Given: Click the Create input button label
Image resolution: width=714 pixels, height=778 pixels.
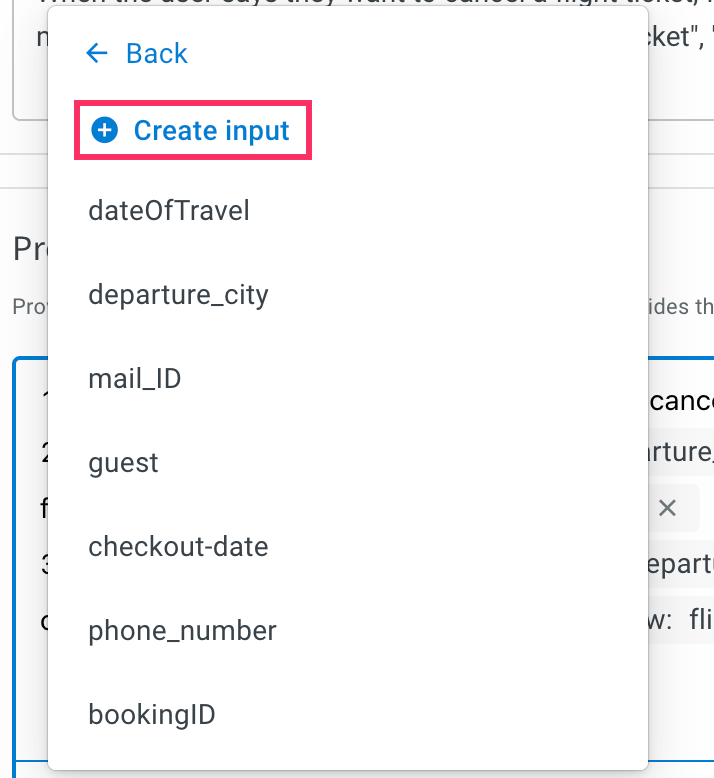Looking at the screenshot, I should click(x=211, y=130).
